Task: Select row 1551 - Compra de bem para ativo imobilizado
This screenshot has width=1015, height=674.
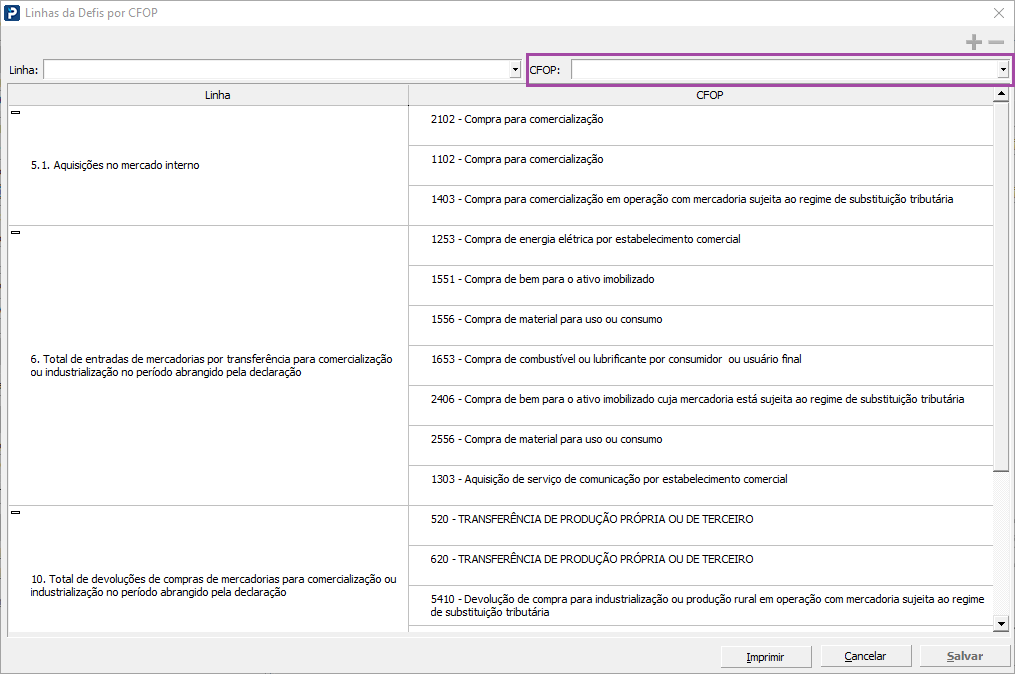Action: point(700,280)
